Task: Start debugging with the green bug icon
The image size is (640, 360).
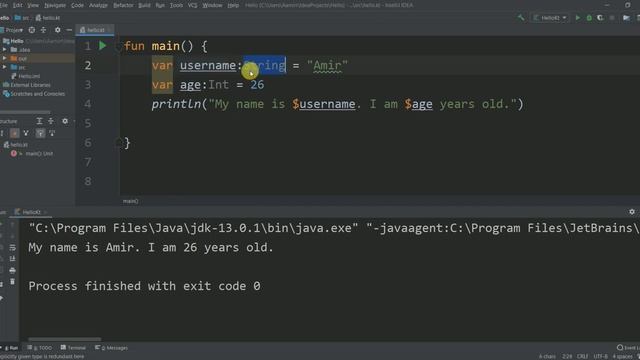Action: pyautogui.click(x=589, y=18)
